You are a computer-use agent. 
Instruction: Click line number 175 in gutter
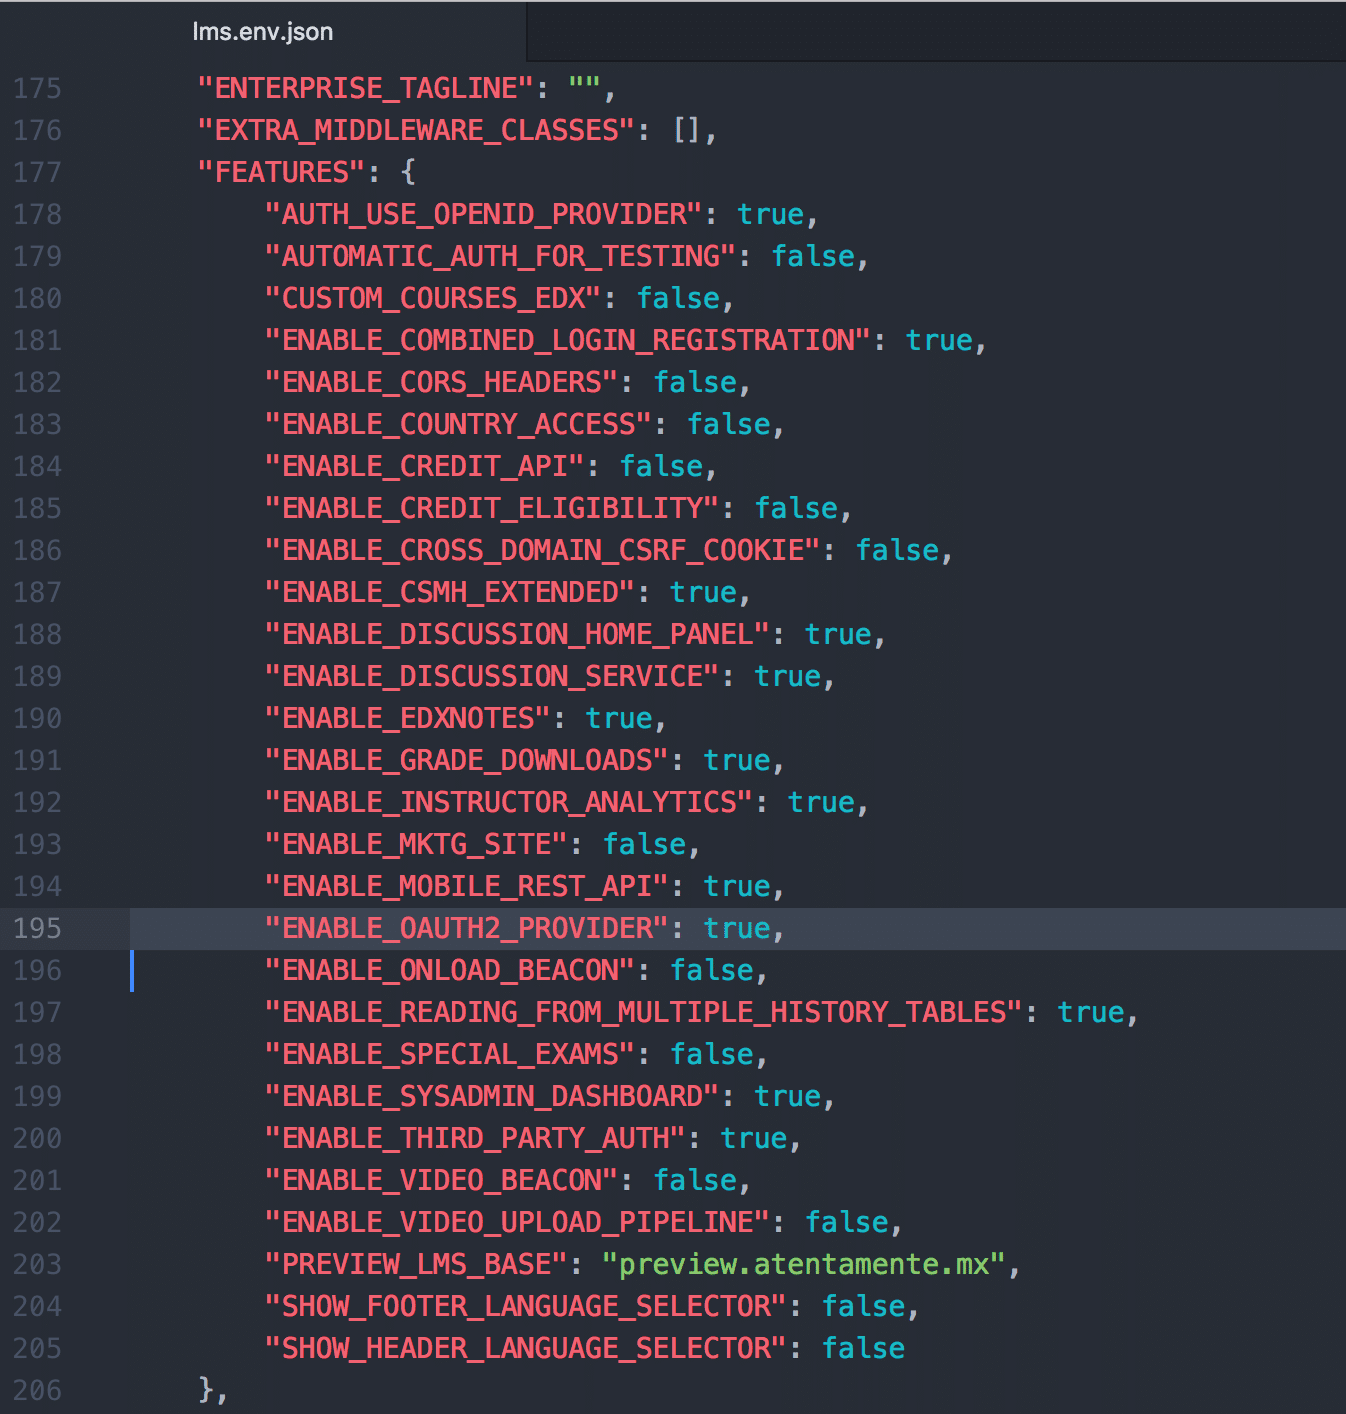pyautogui.click(x=37, y=88)
